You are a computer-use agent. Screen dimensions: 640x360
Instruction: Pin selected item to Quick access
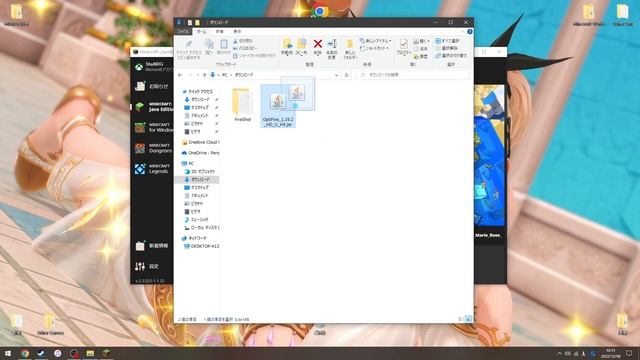tap(189, 49)
